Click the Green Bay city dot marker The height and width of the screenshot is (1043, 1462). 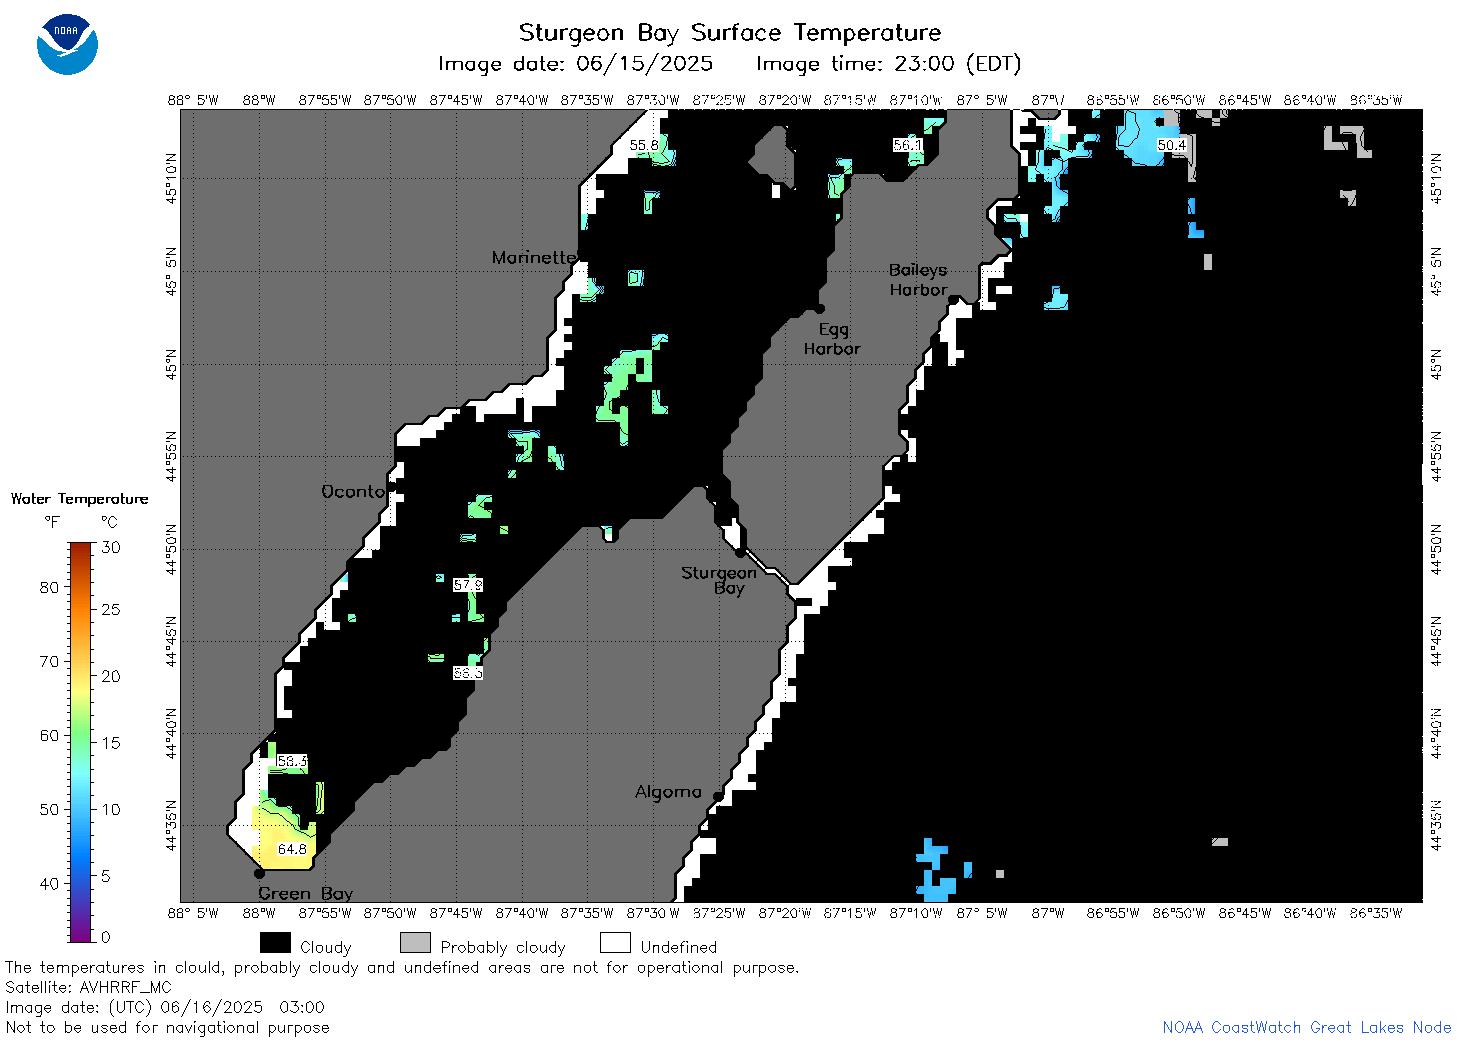259,873
